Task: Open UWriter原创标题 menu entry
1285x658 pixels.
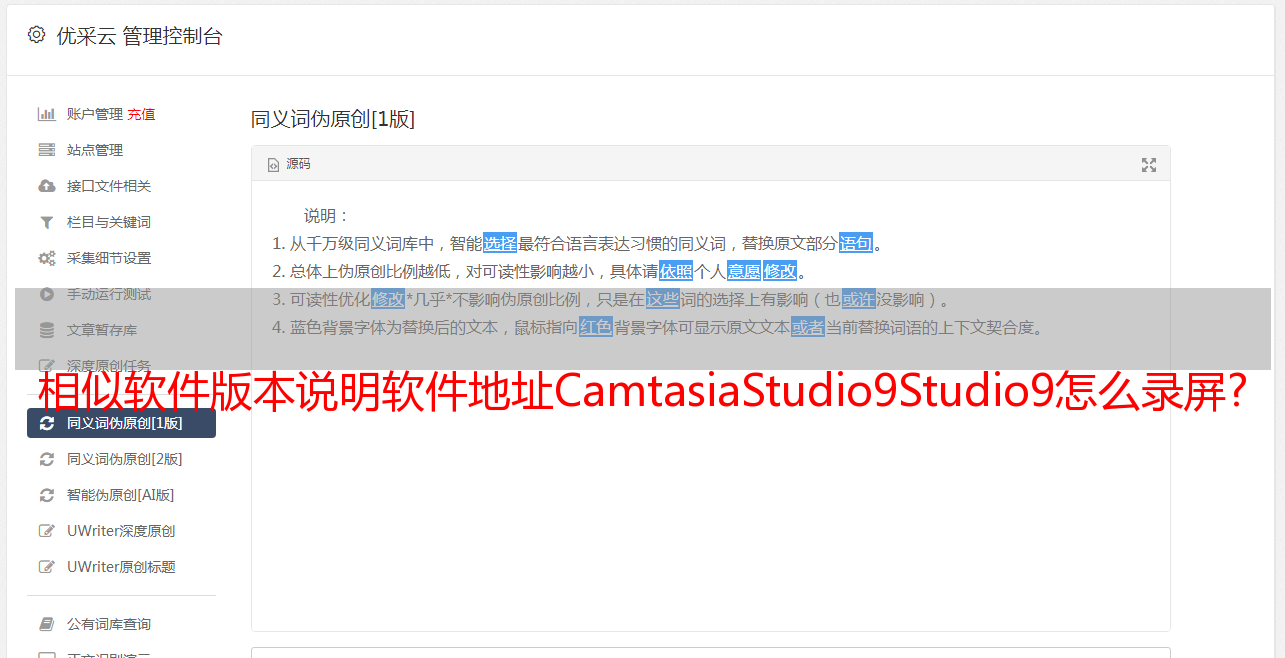Action: pos(120,567)
